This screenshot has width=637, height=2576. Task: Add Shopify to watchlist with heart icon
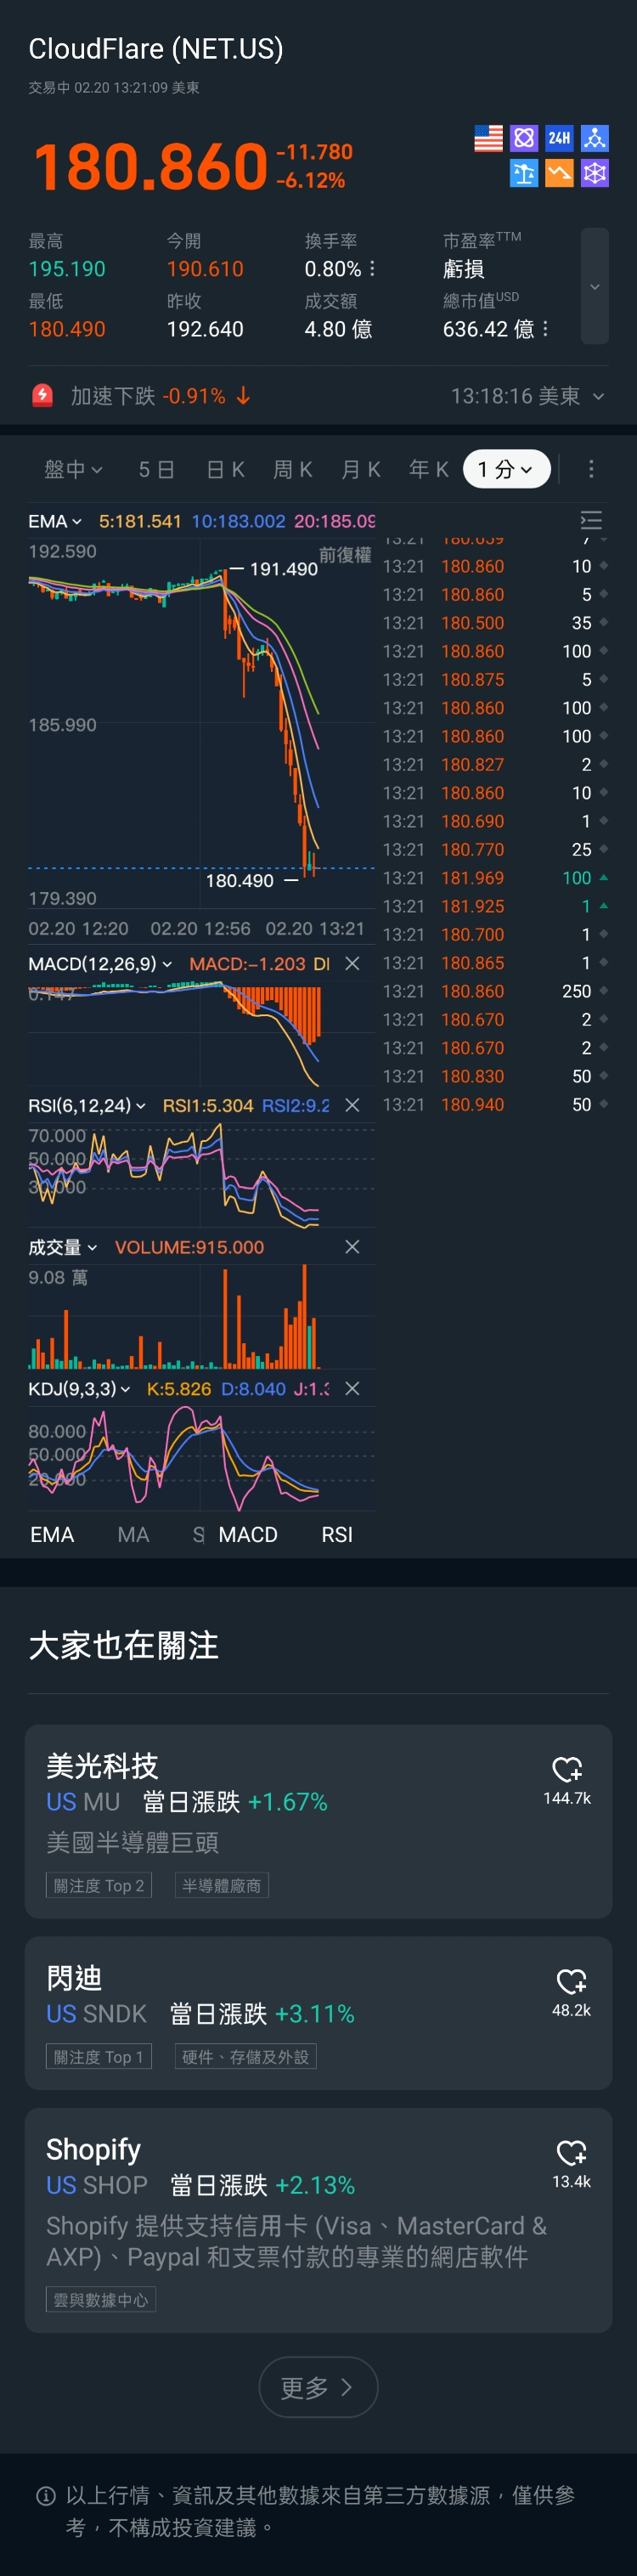coord(571,2153)
